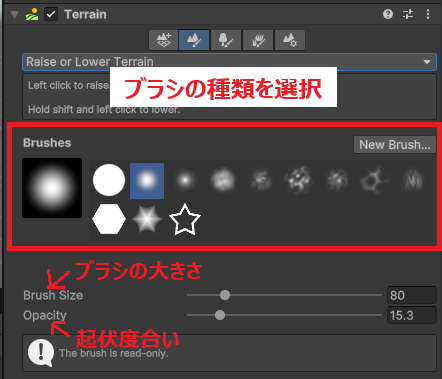Open the Terrain component presets icon
The width and height of the screenshot is (442, 379).
(408, 14)
